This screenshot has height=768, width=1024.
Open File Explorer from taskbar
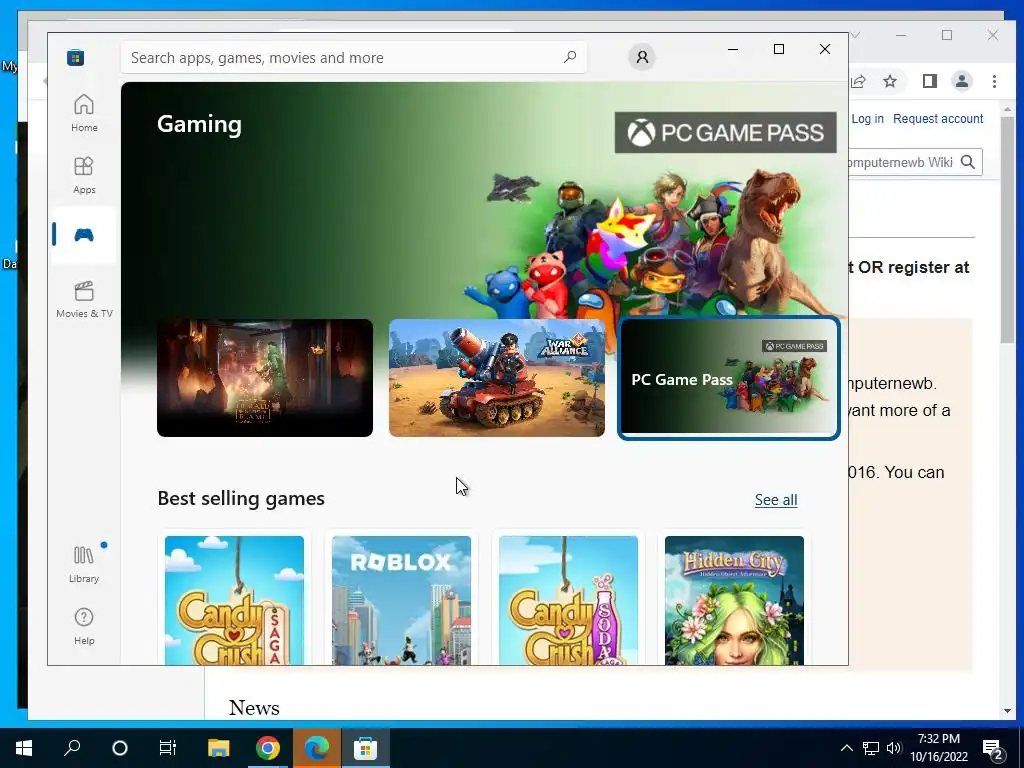click(219, 748)
